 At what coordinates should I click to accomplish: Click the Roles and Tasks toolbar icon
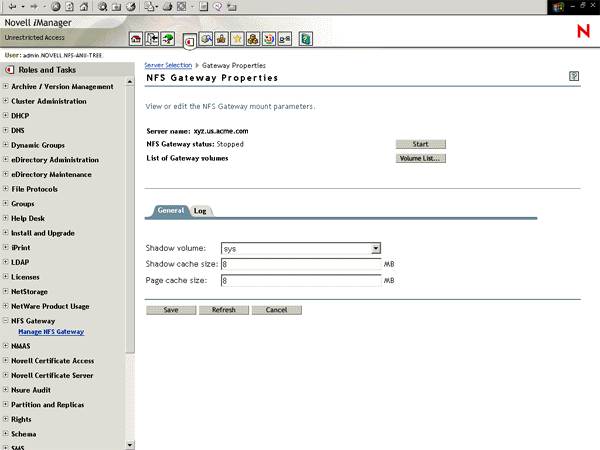click(x=190, y=41)
